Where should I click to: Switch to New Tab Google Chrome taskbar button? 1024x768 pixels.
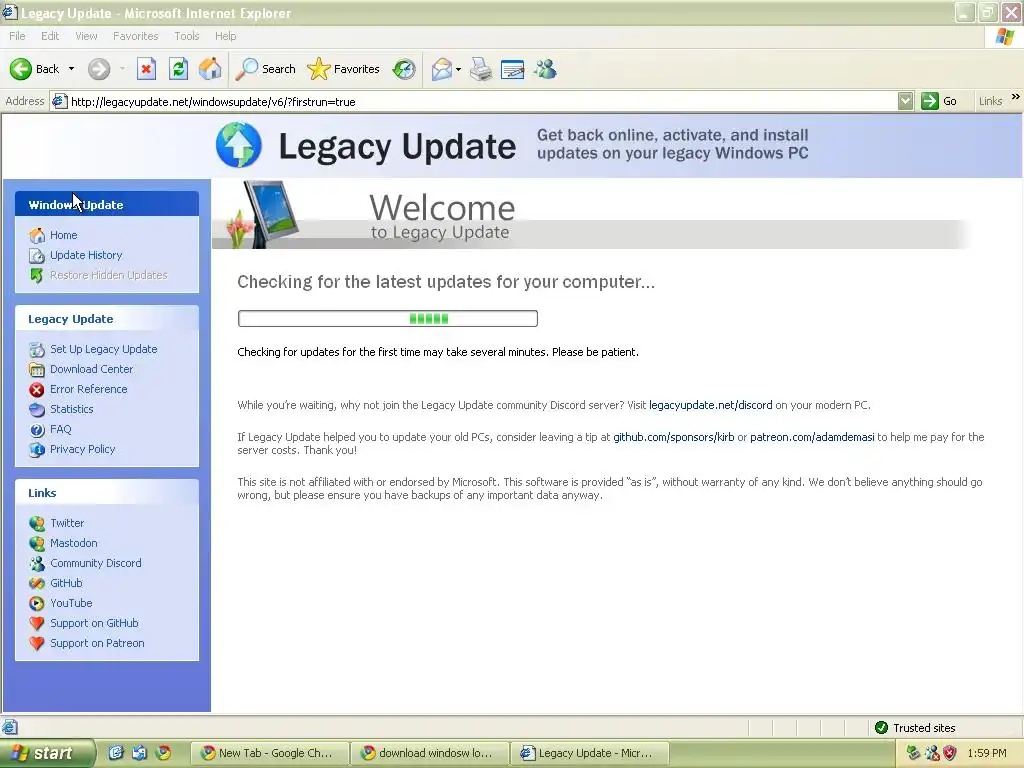coord(269,753)
